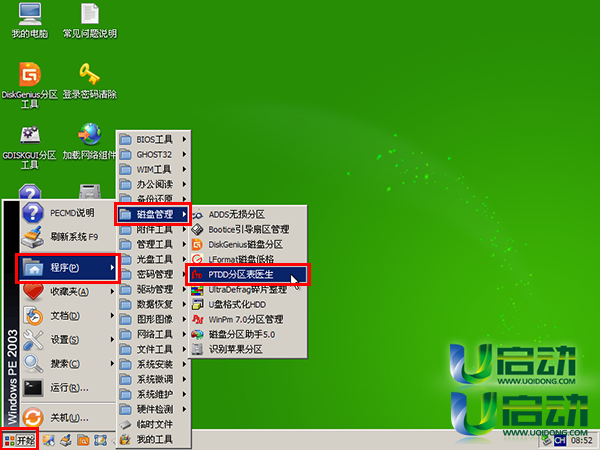
Task: Open the GHOST32 submenu folder
Action: point(153,155)
